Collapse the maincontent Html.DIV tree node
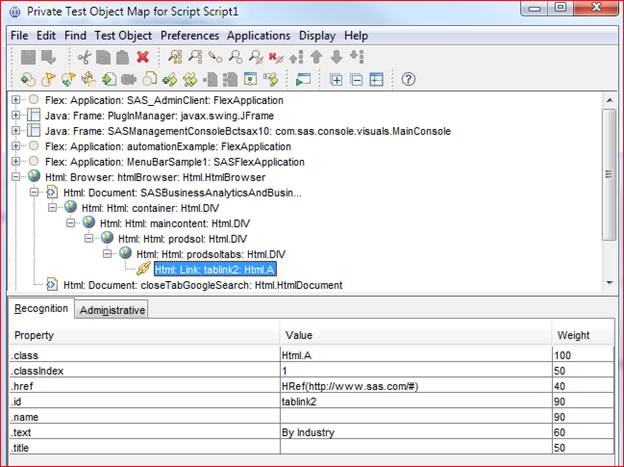624x467 pixels. (71, 223)
